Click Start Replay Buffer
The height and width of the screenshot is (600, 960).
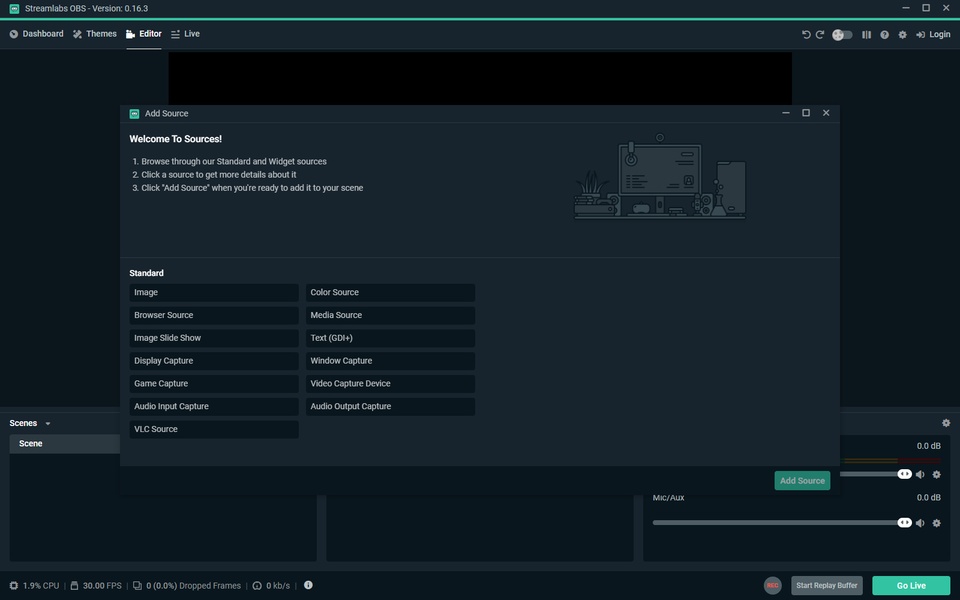pos(827,585)
